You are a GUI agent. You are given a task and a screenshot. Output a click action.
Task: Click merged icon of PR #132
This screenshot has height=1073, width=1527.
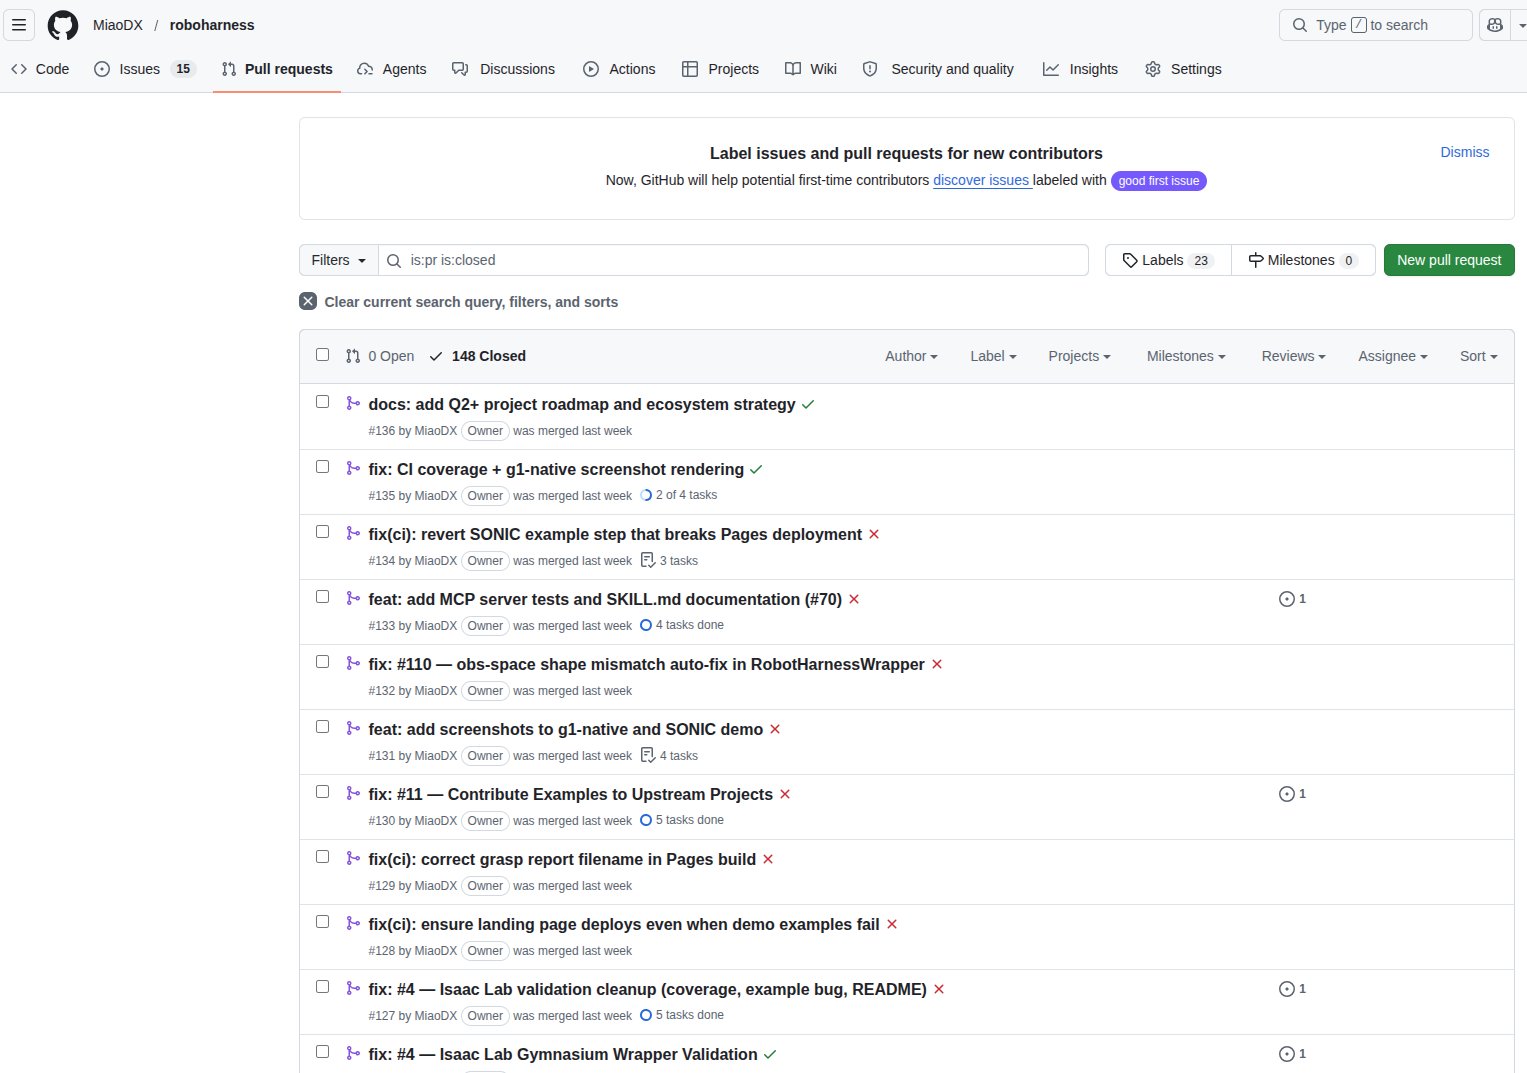tap(353, 663)
